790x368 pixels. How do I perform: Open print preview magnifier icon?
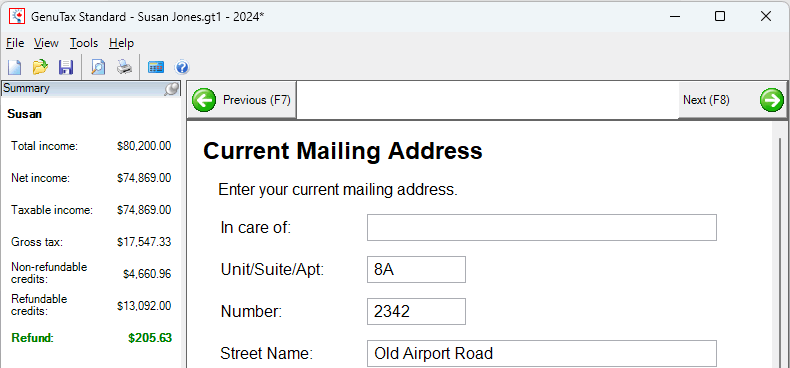pos(98,67)
